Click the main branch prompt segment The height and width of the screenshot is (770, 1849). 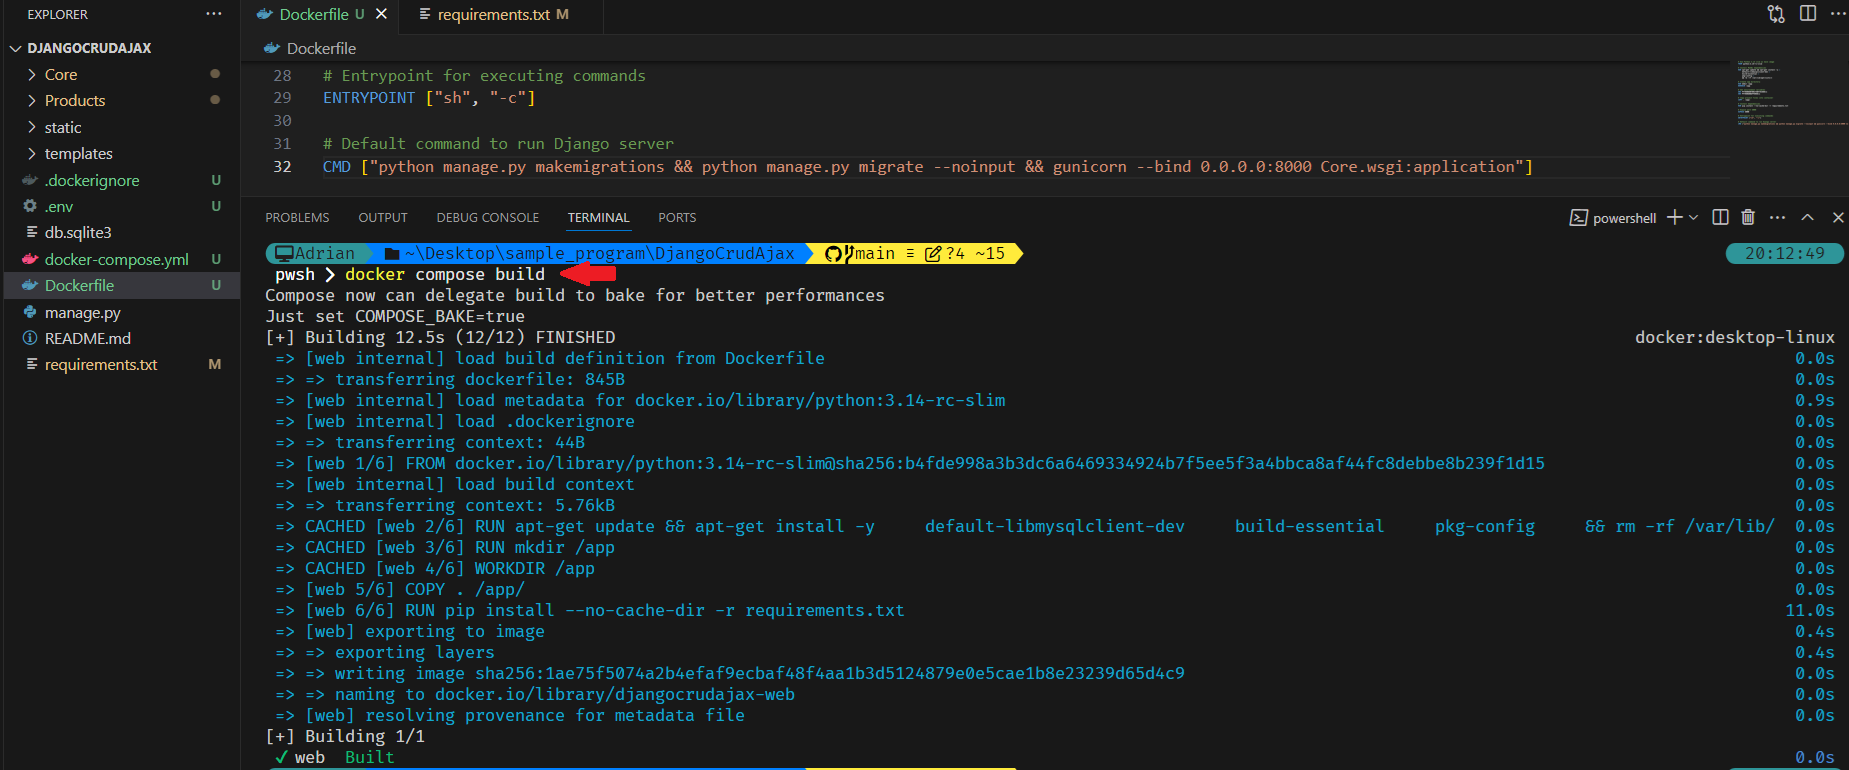pos(915,253)
